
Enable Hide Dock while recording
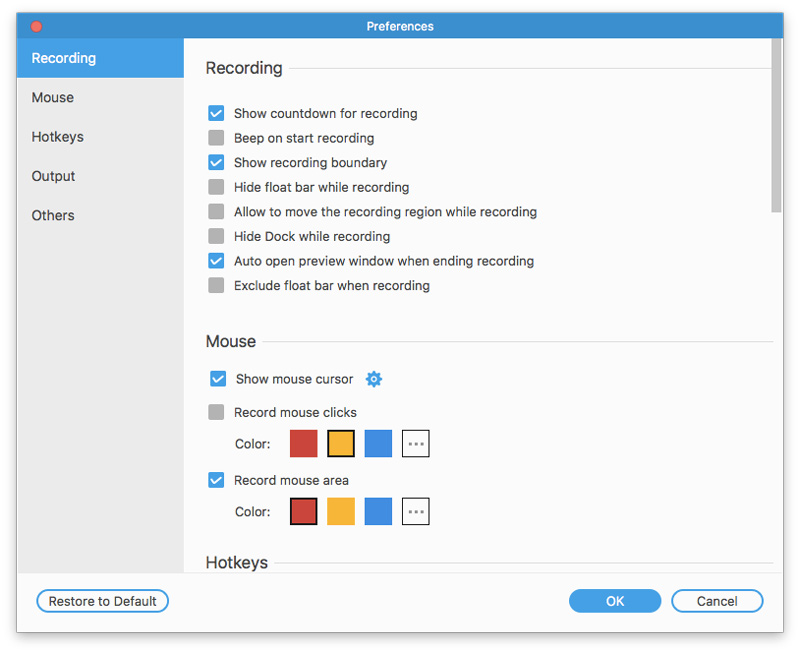tap(216, 236)
